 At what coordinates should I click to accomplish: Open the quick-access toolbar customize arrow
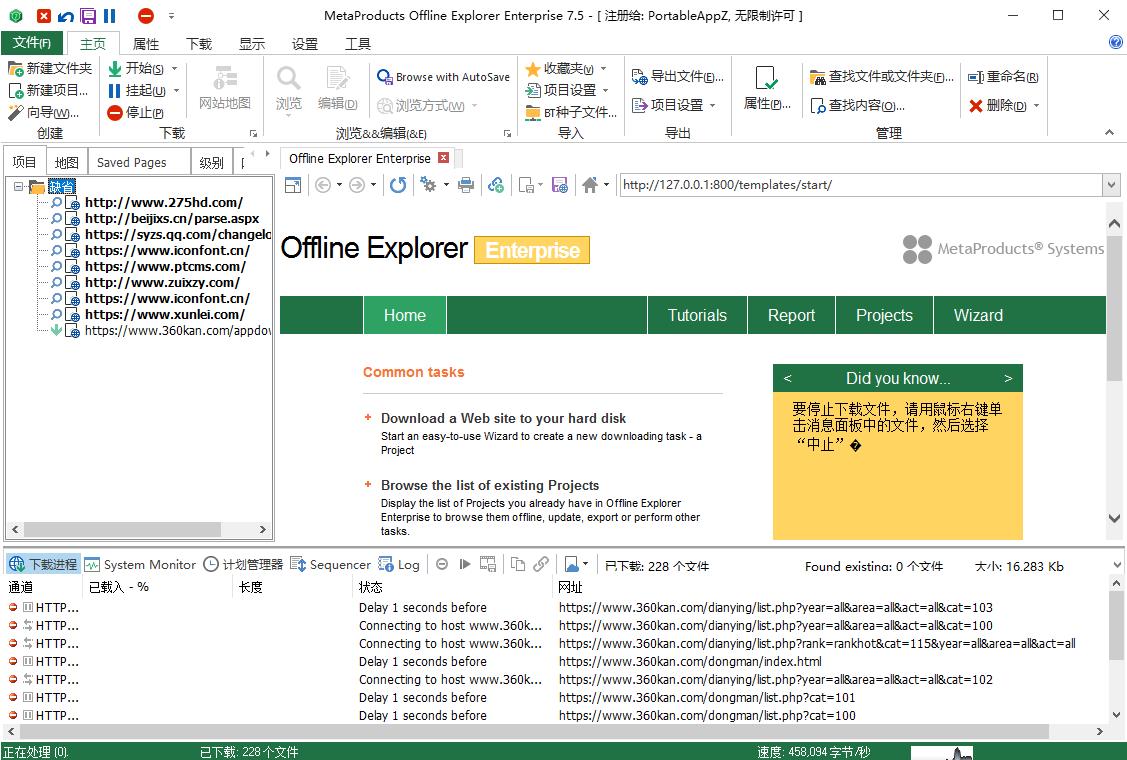click(171, 16)
